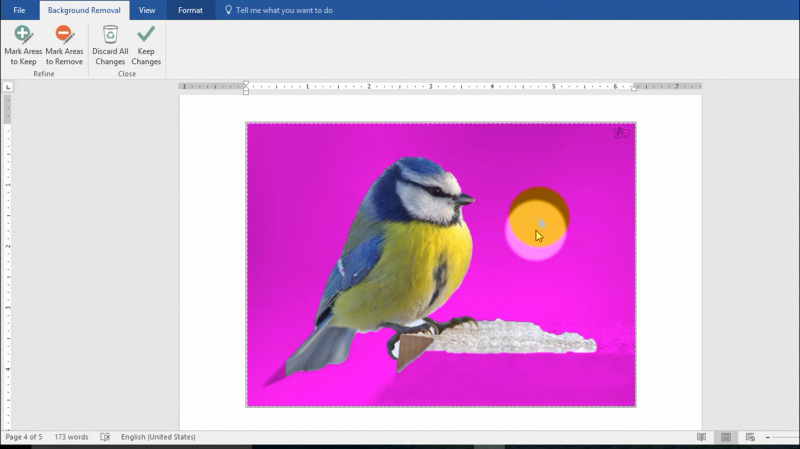Open the File menu
800x449 pixels.
click(19, 10)
